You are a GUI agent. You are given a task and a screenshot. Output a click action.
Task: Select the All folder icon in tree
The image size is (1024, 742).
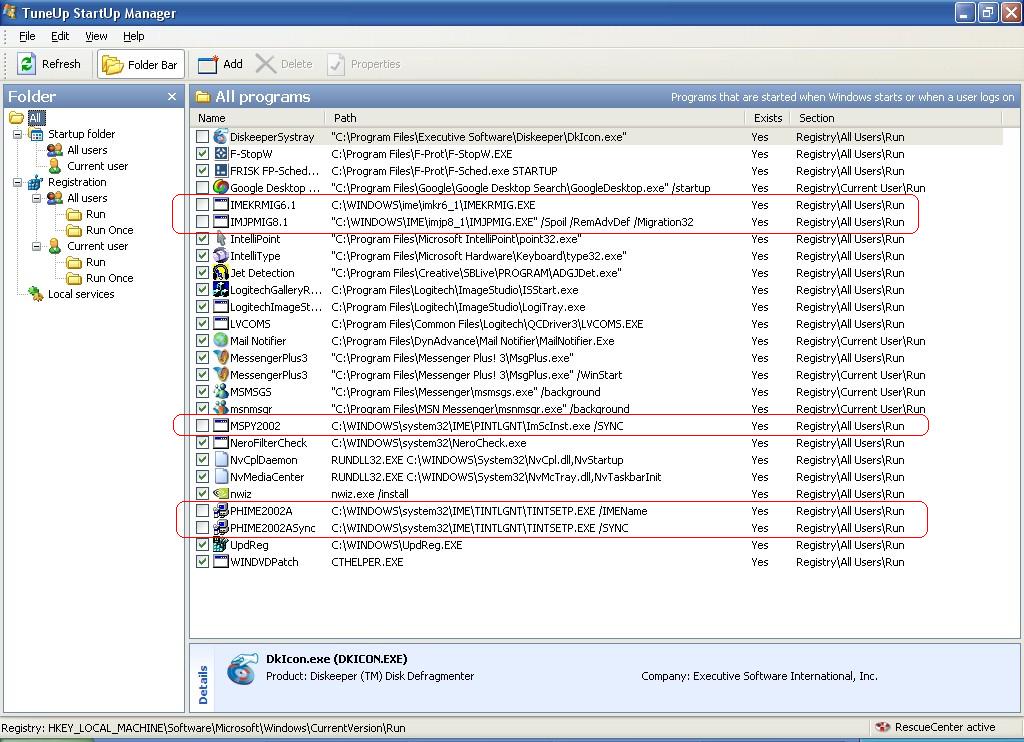16,118
